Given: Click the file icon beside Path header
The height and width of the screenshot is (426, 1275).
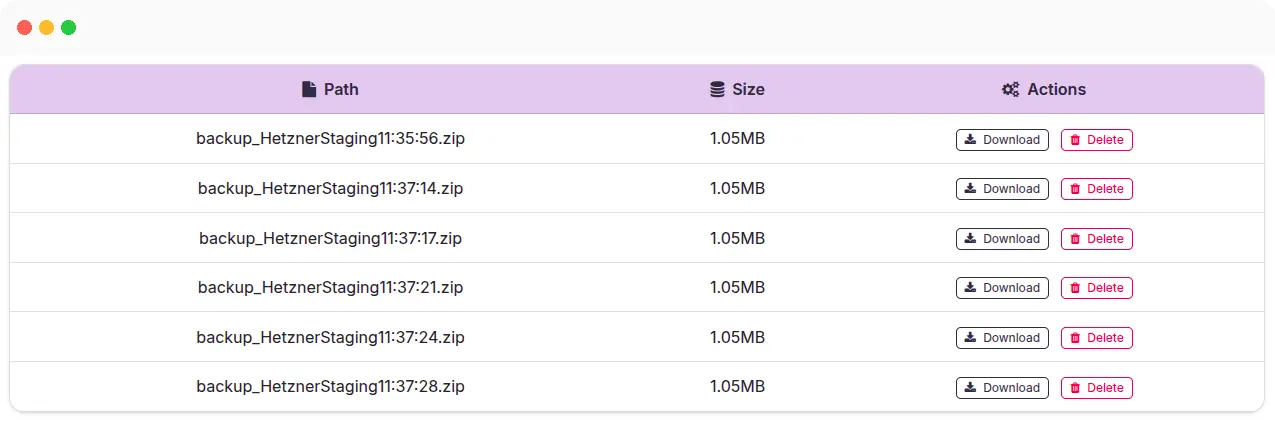Looking at the screenshot, I should (x=309, y=89).
